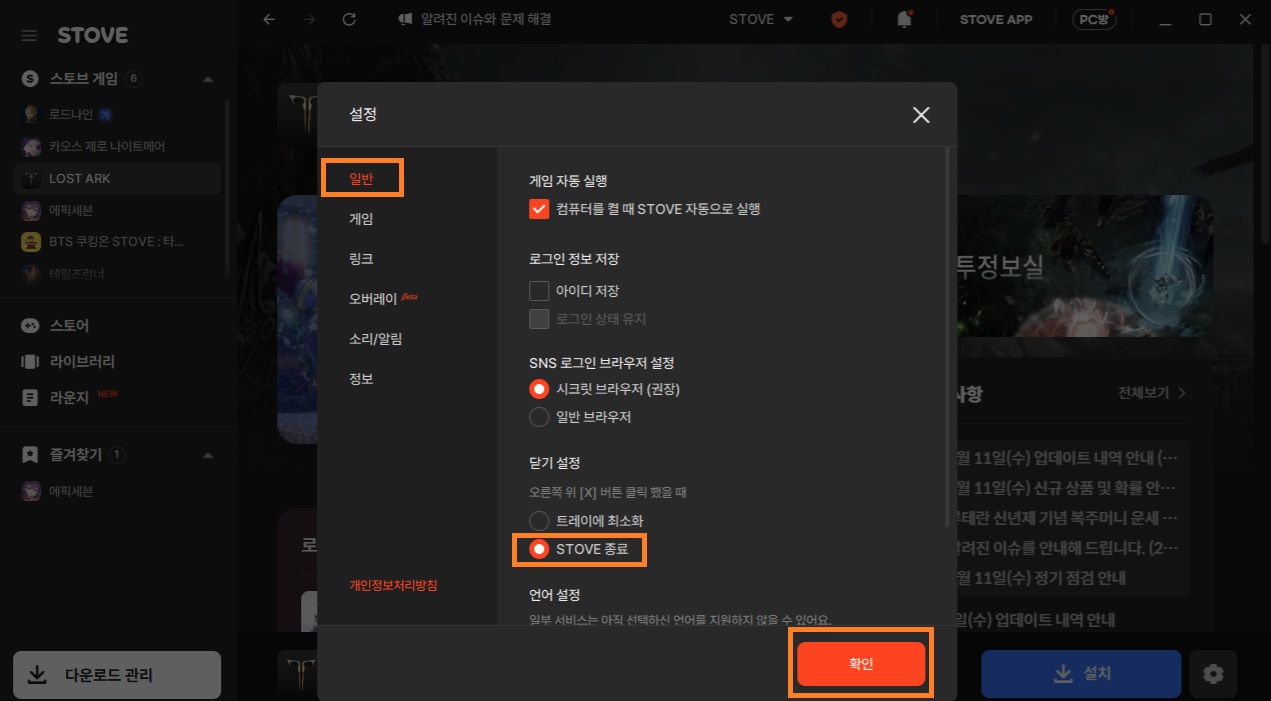Open the gear settings icon beside install button
The height and width of the screenshot is (701, 1271).
[x=1213, y=674]
